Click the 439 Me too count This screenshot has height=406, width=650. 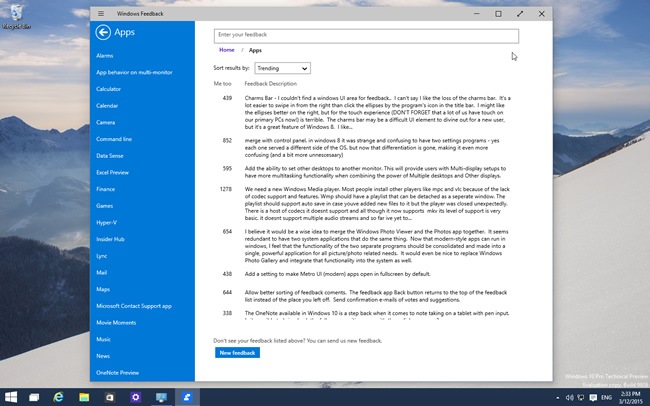click(227, 98)
